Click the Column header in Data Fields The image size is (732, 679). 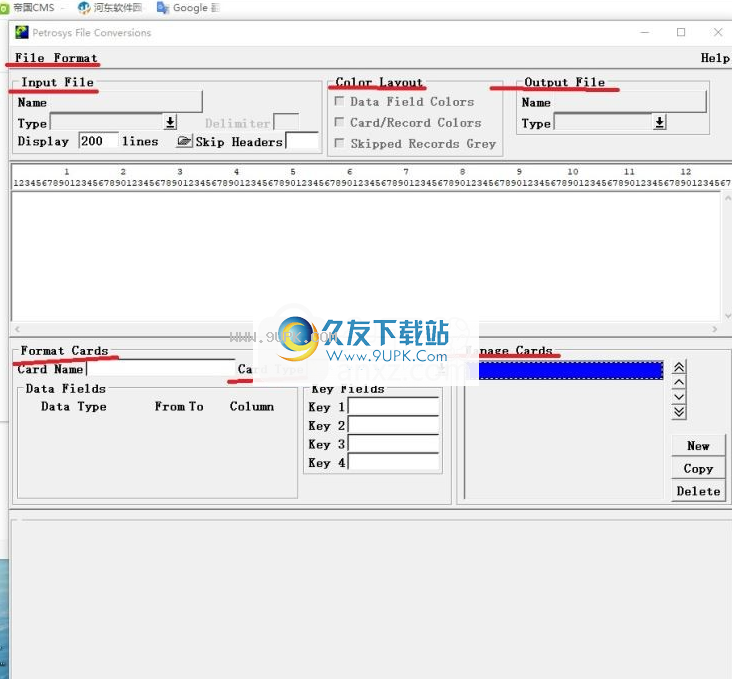tap(252, 407)
